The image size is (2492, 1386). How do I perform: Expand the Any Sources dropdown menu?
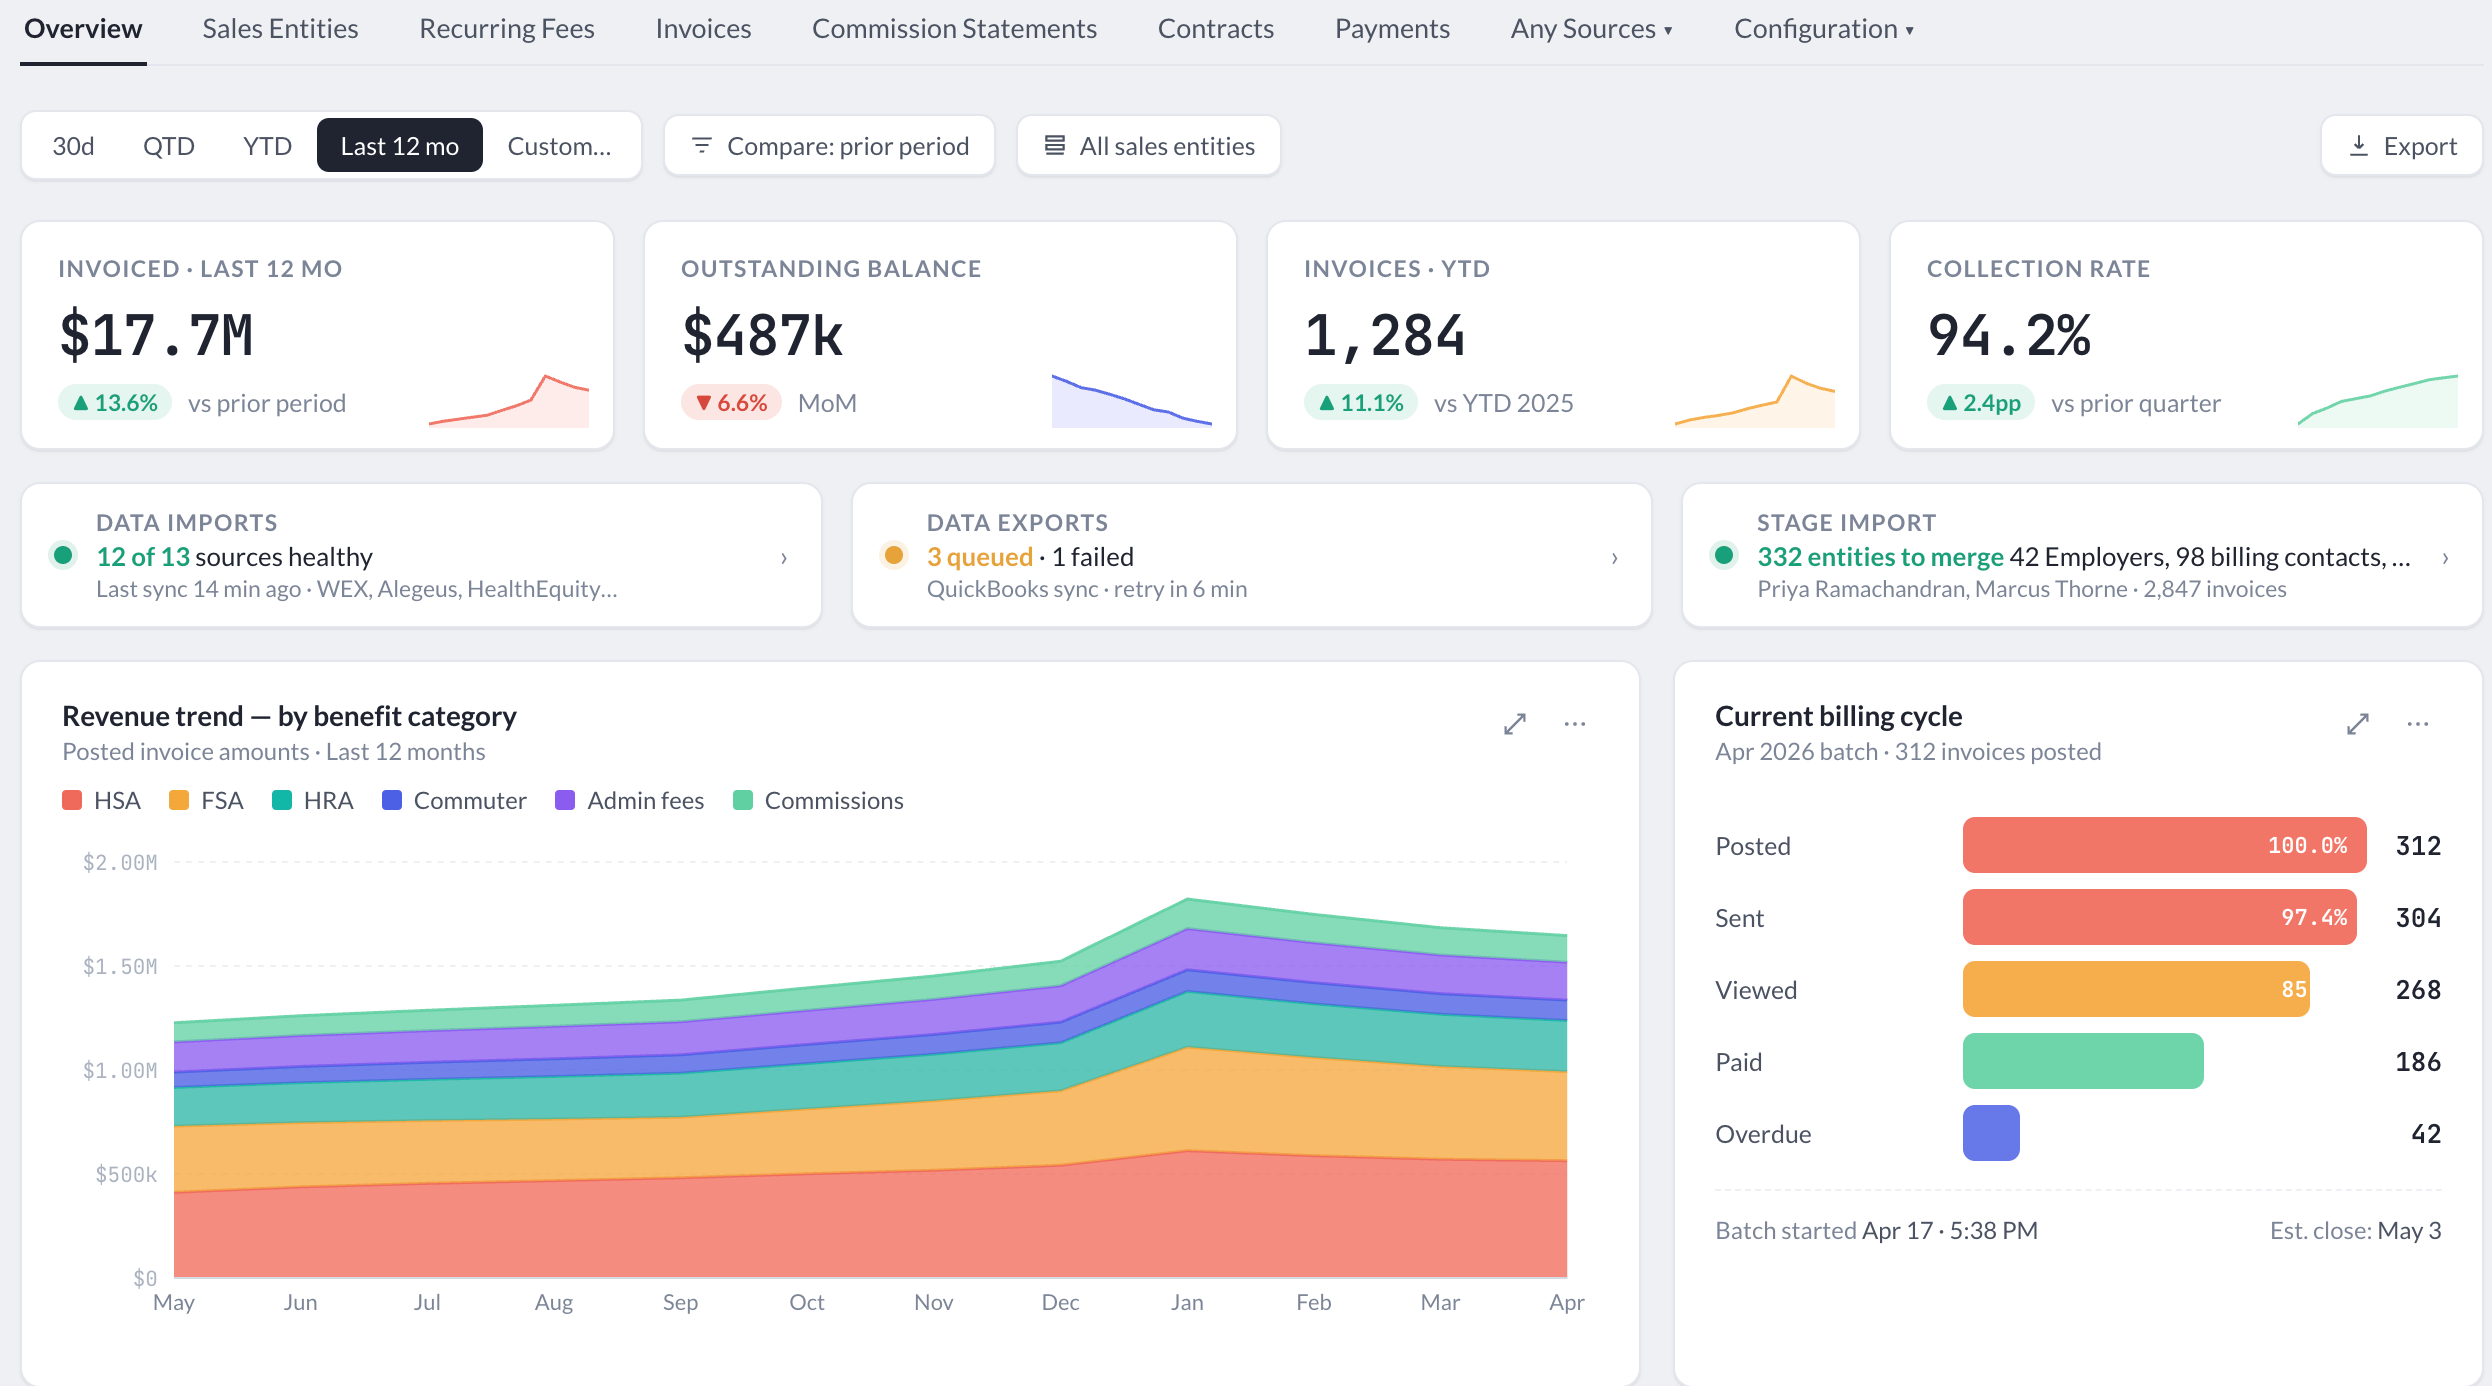point(1592,29)
